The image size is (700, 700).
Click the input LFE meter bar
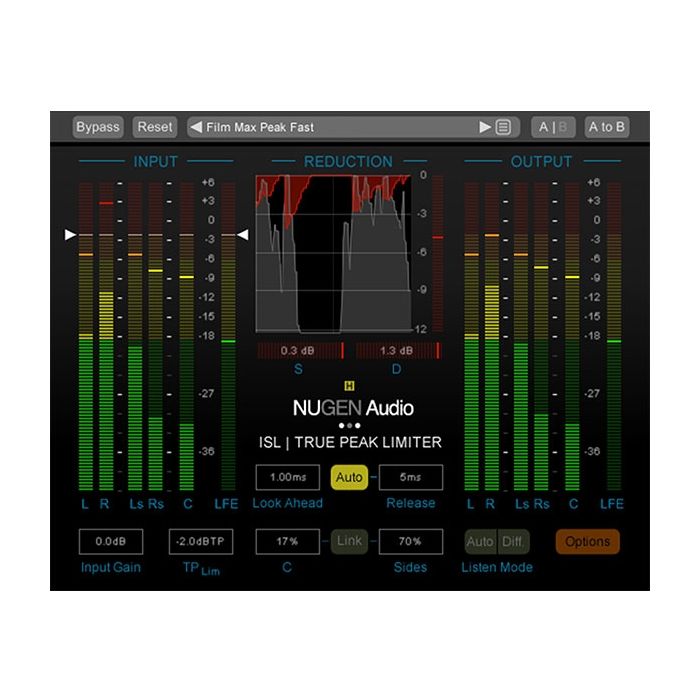click(228, 337)
